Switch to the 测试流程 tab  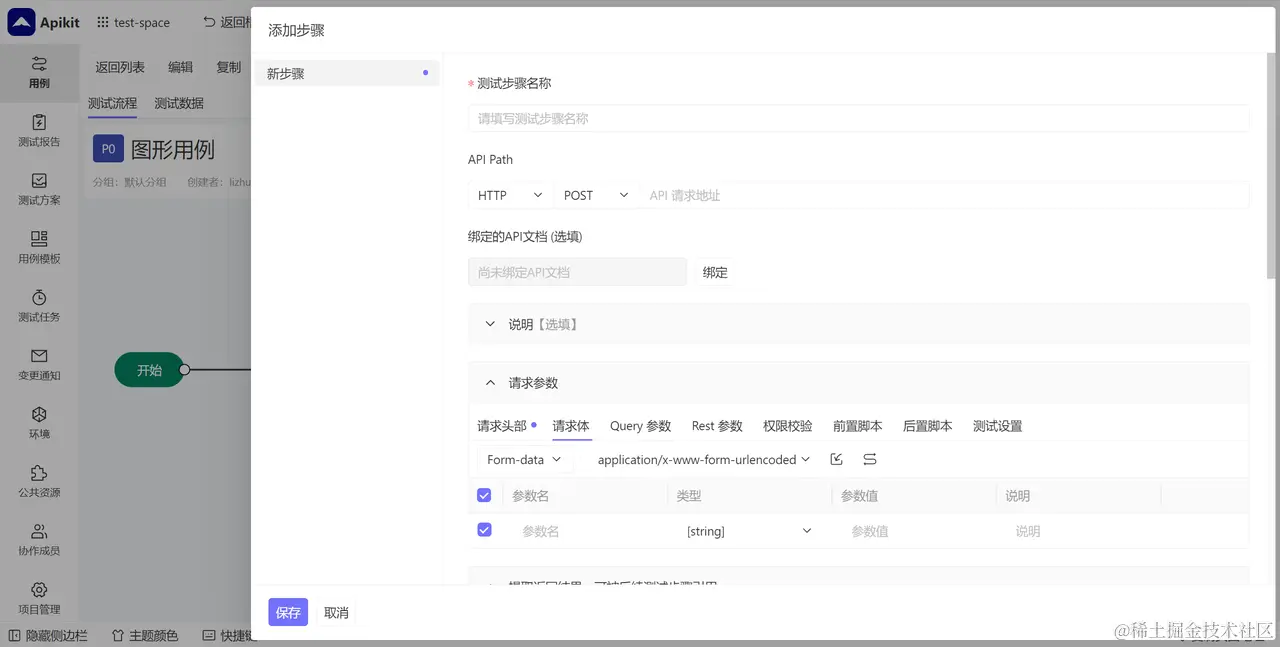tap(112, 103)
